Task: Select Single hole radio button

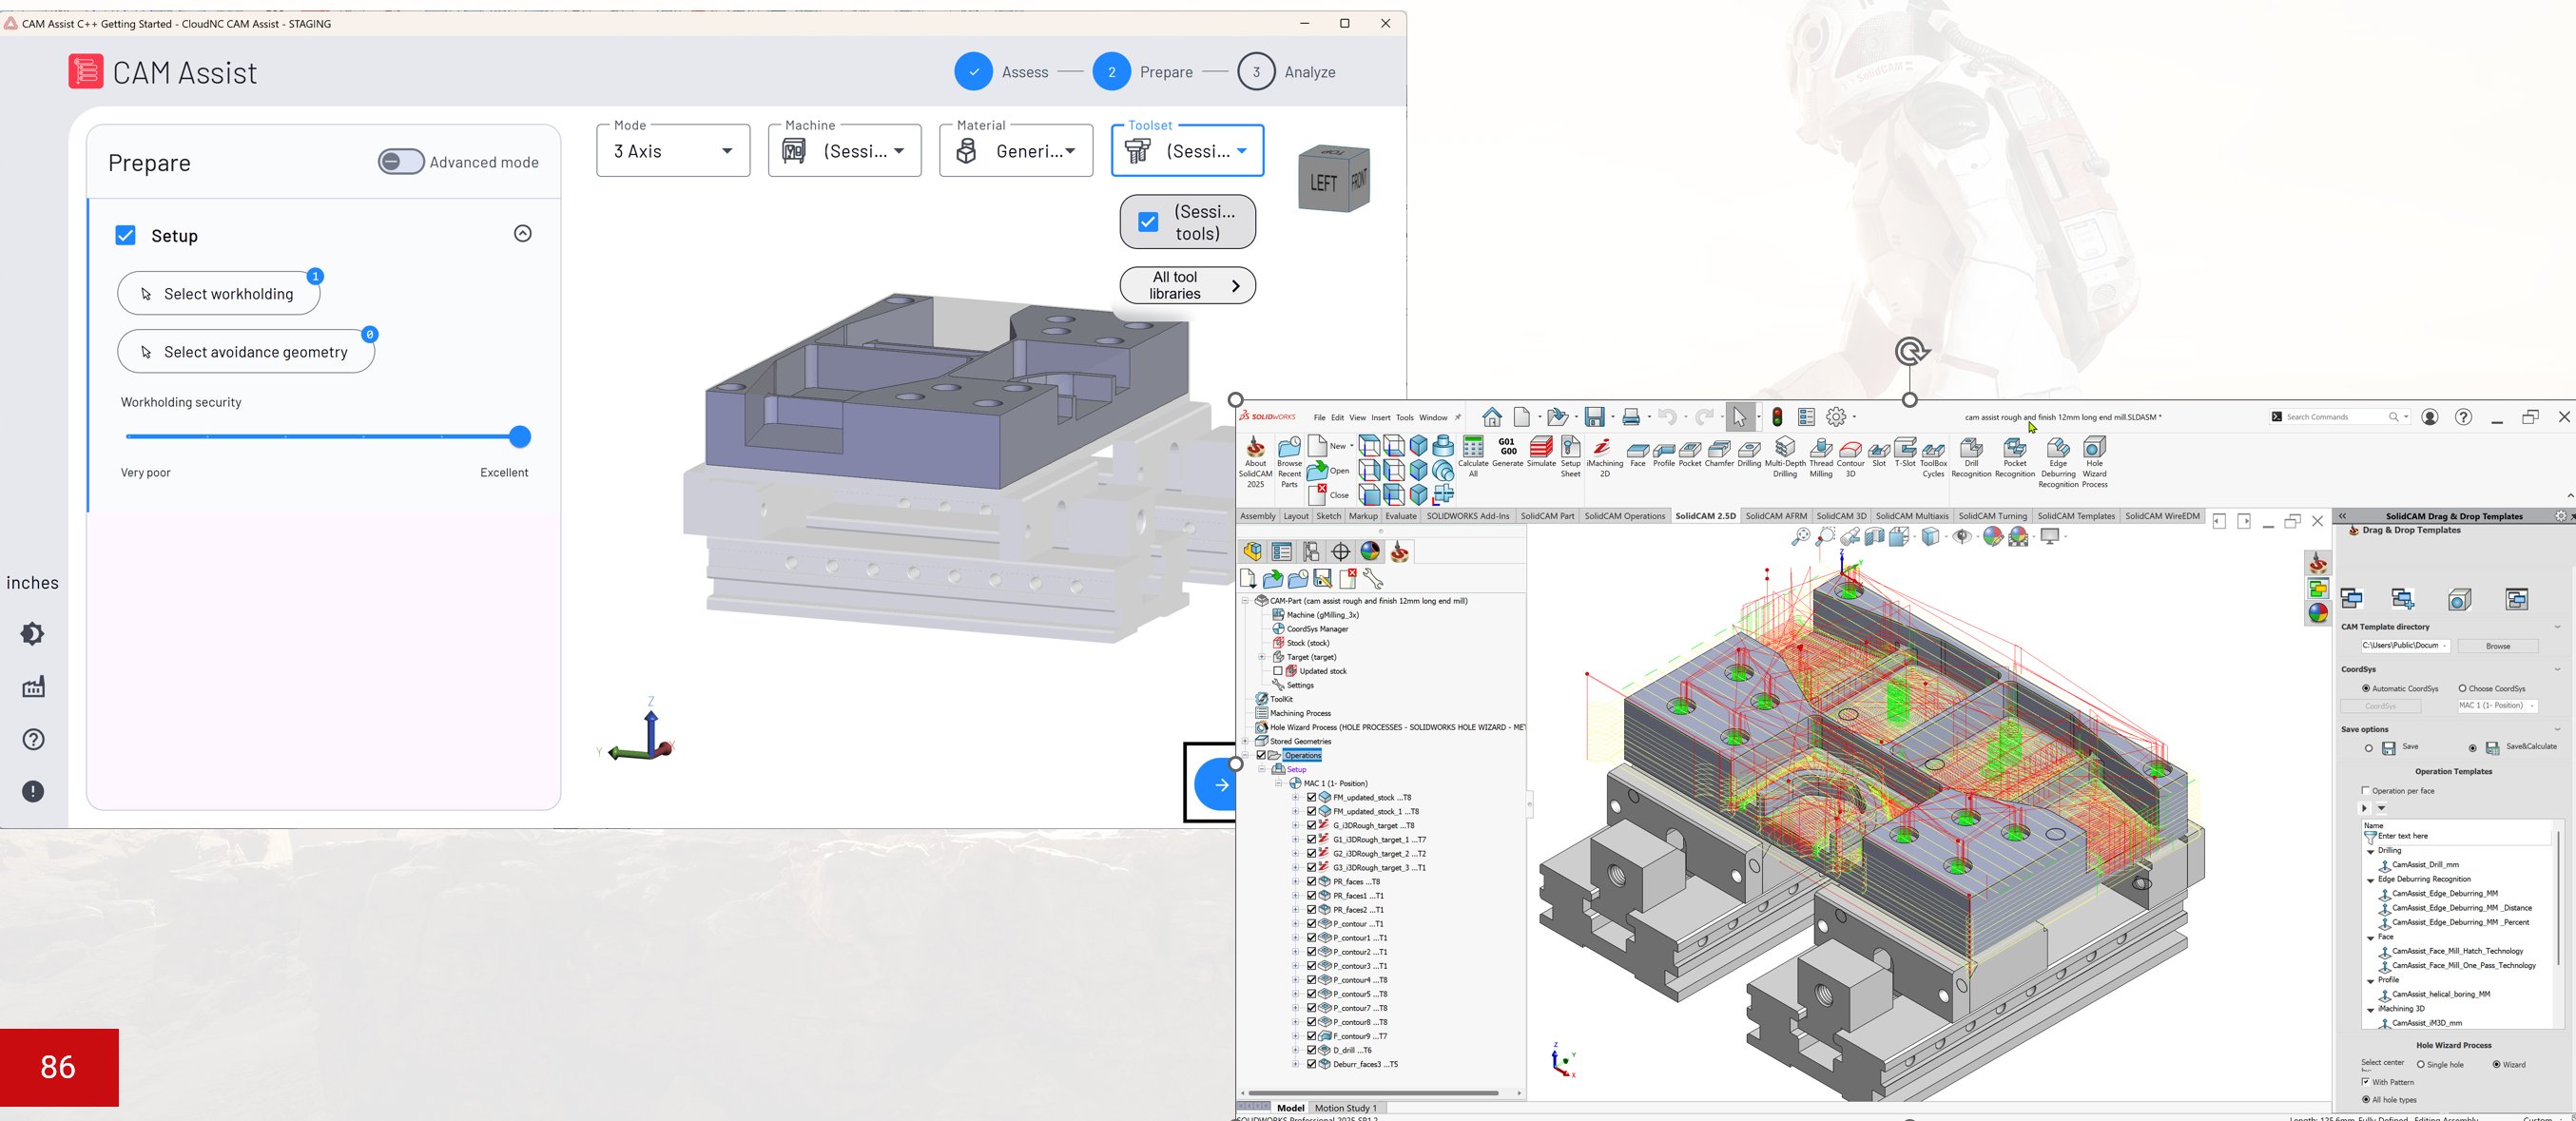Action: pyautogui.click(x=2420, y=1065)
